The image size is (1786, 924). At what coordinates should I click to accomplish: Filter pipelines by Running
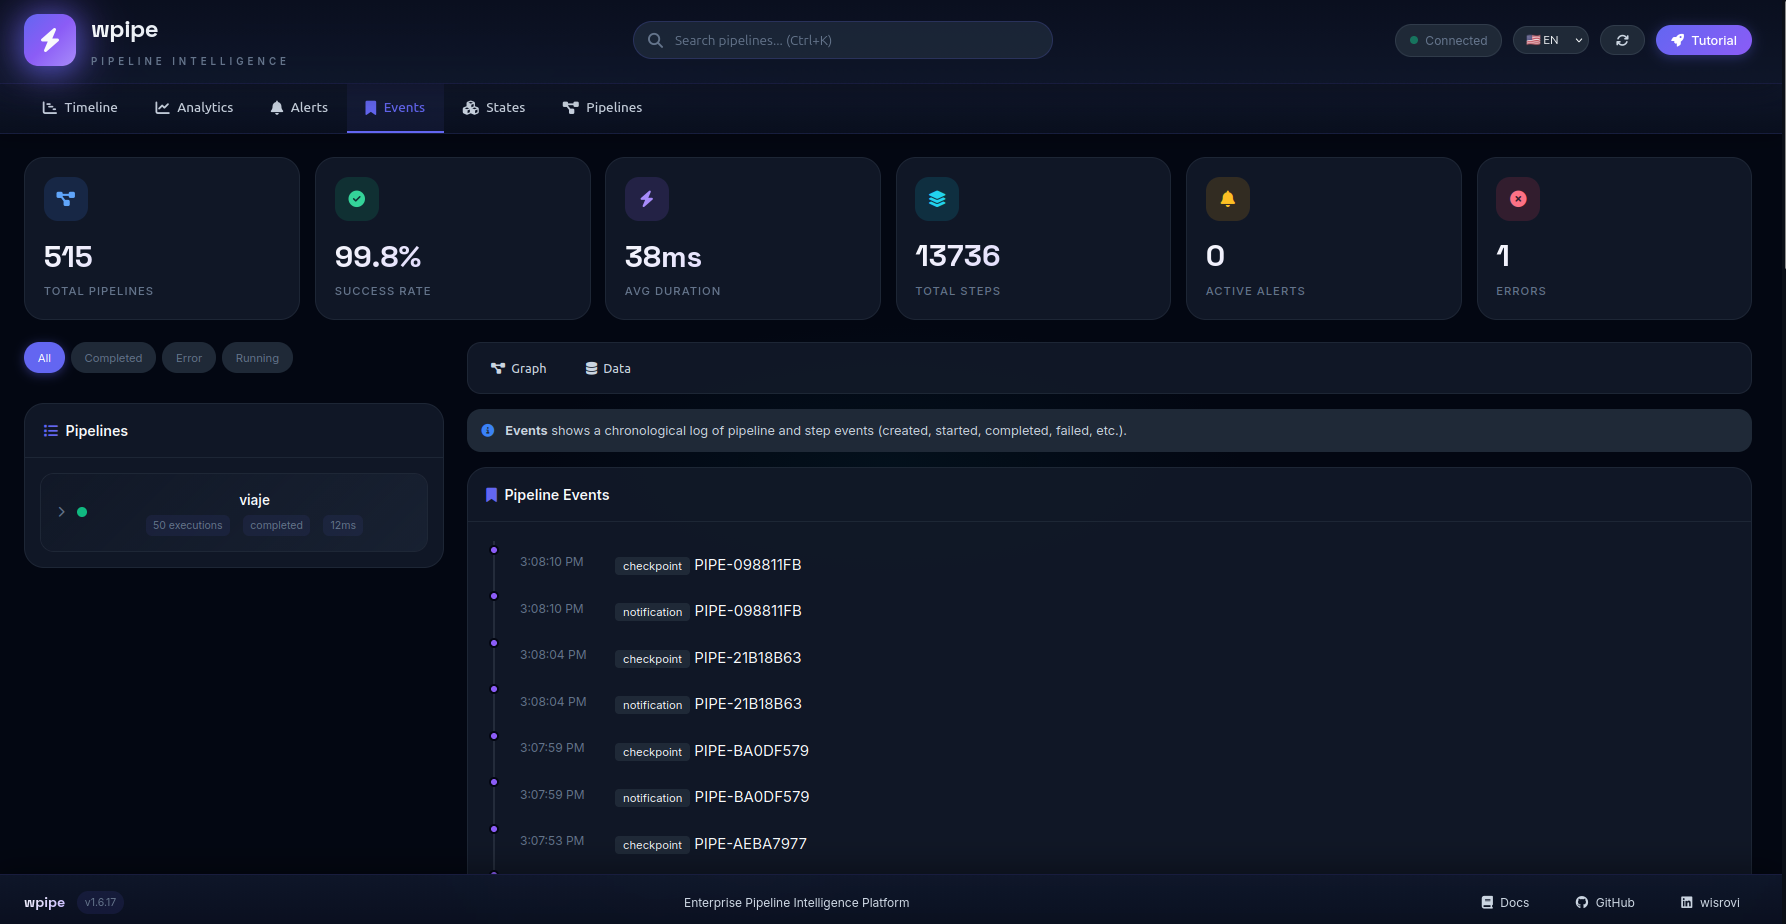tap(257, 358)
